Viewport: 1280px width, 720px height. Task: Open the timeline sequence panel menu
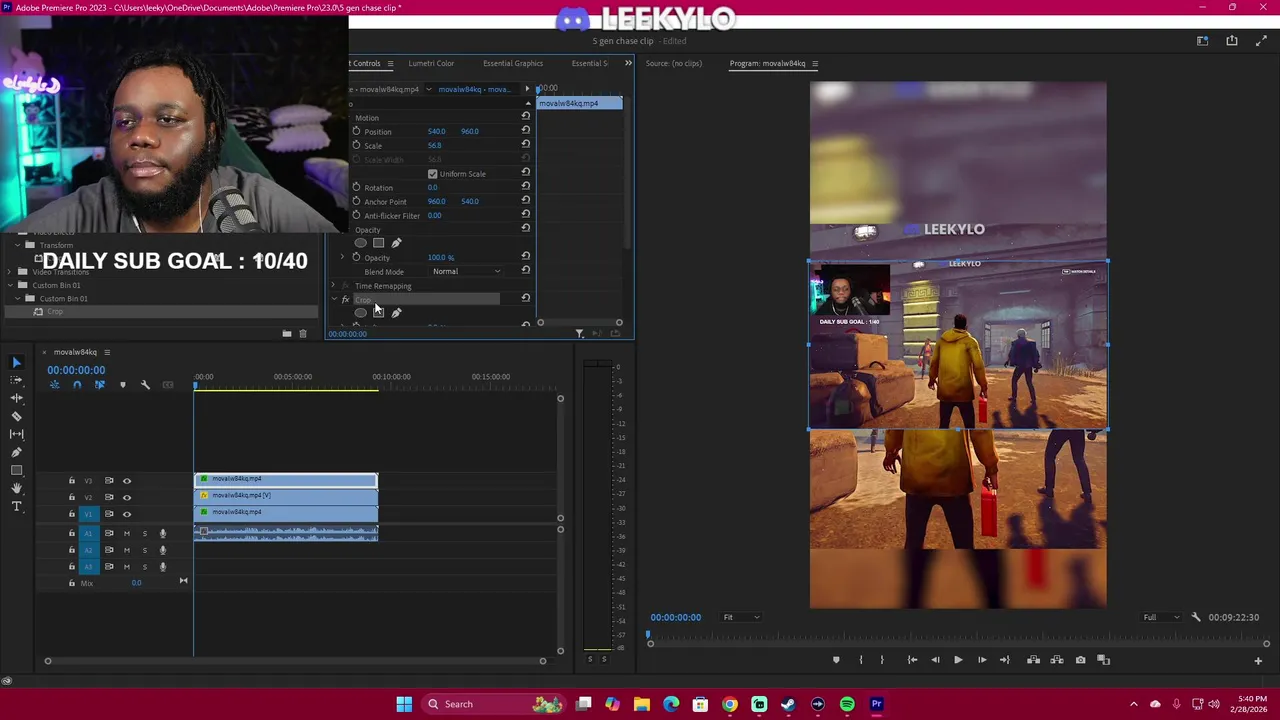click(107, 352)
